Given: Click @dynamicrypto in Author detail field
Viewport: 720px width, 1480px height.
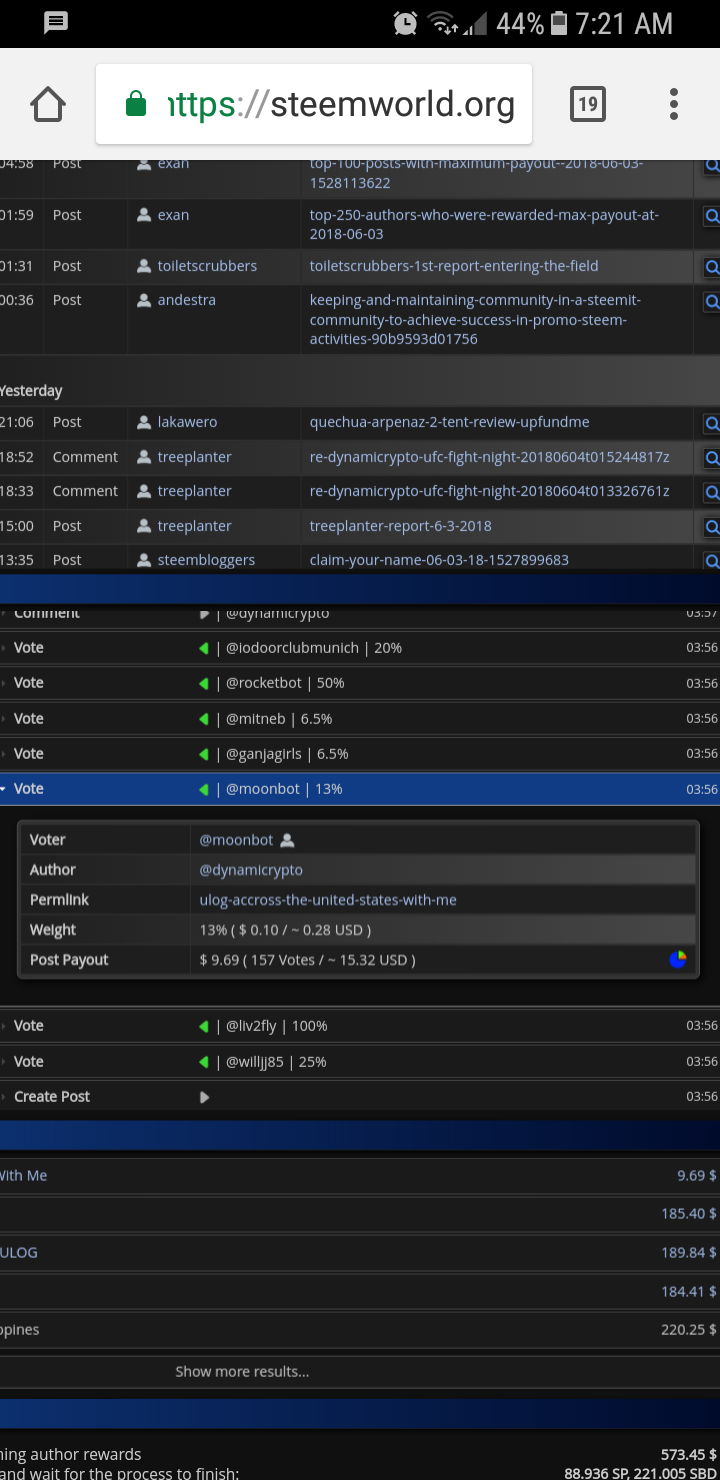Looking at the screenshot, I should (251, 870).
